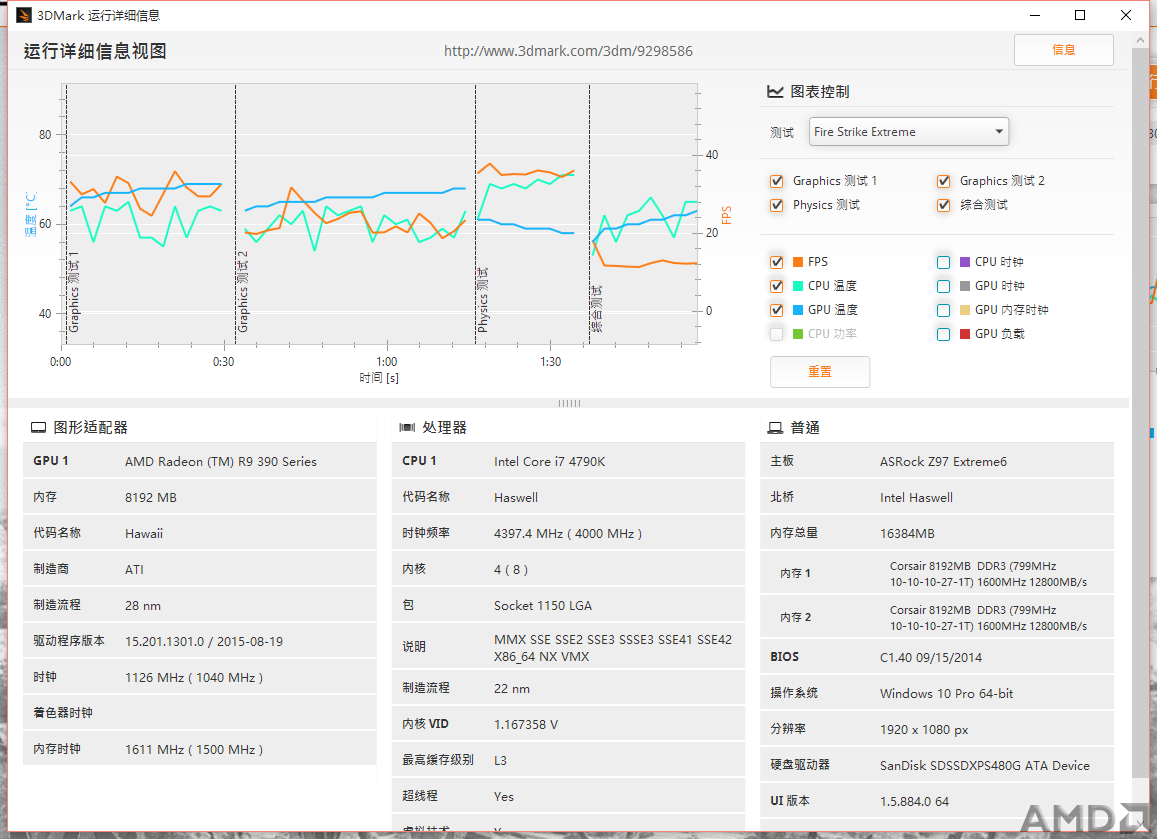Click the Graphics 测试 1 marker label in chart
Viewport: 1157px width, 839px height.
tap(74, 291)
